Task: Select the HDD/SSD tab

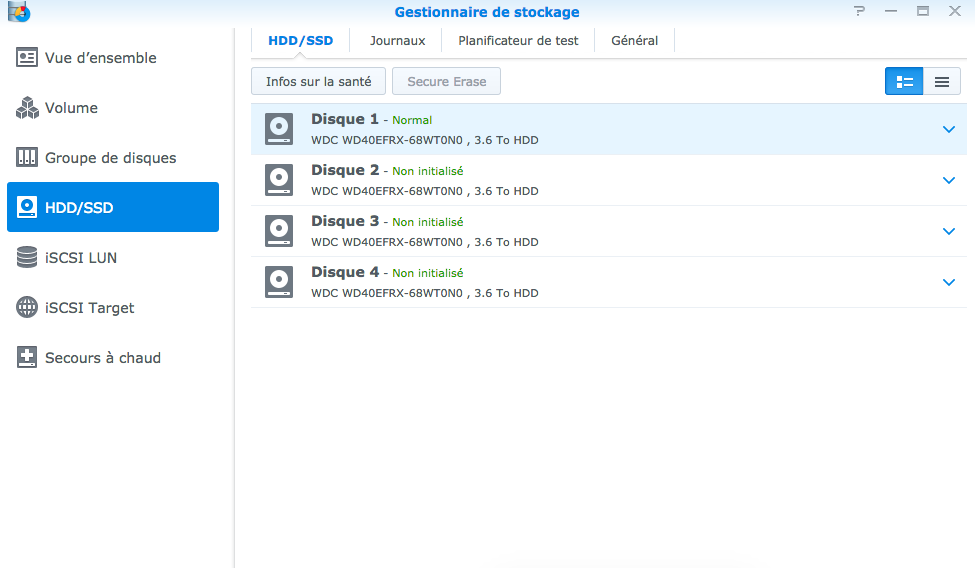Action: coord(300,40)
